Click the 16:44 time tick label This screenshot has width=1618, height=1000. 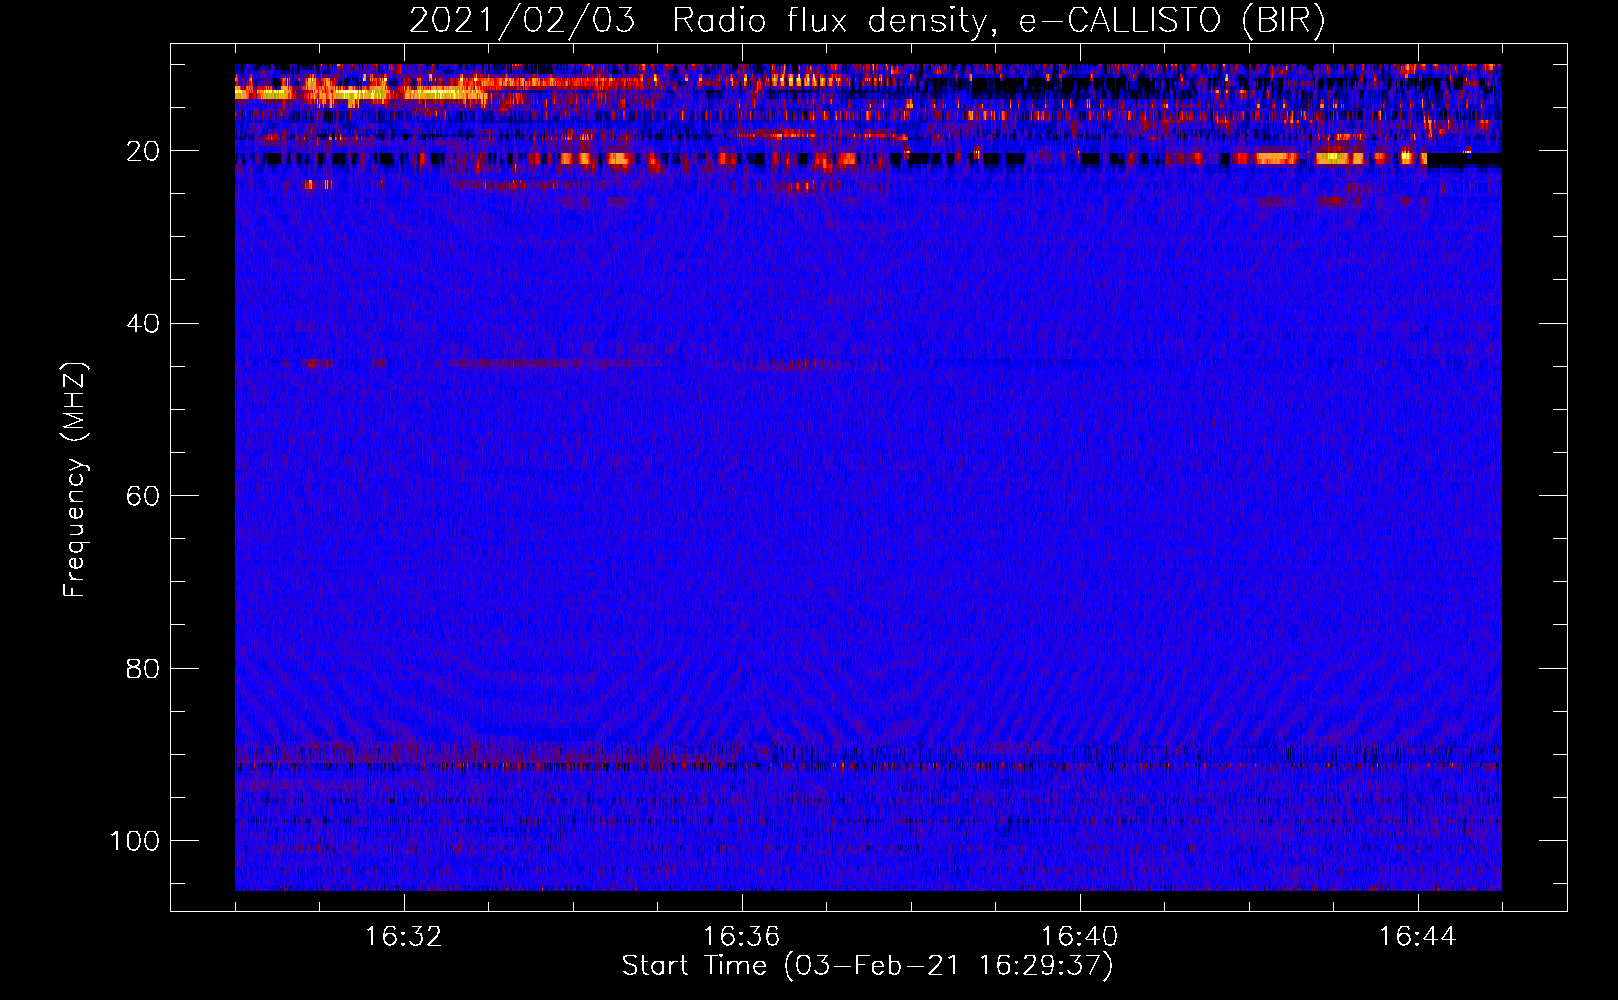tap(1417, 937)
